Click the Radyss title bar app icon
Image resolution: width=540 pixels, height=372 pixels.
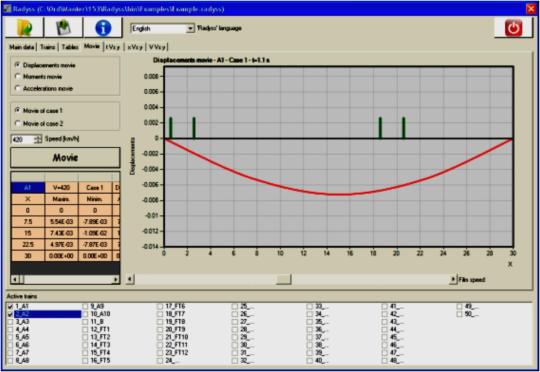(x=7, y=9)
